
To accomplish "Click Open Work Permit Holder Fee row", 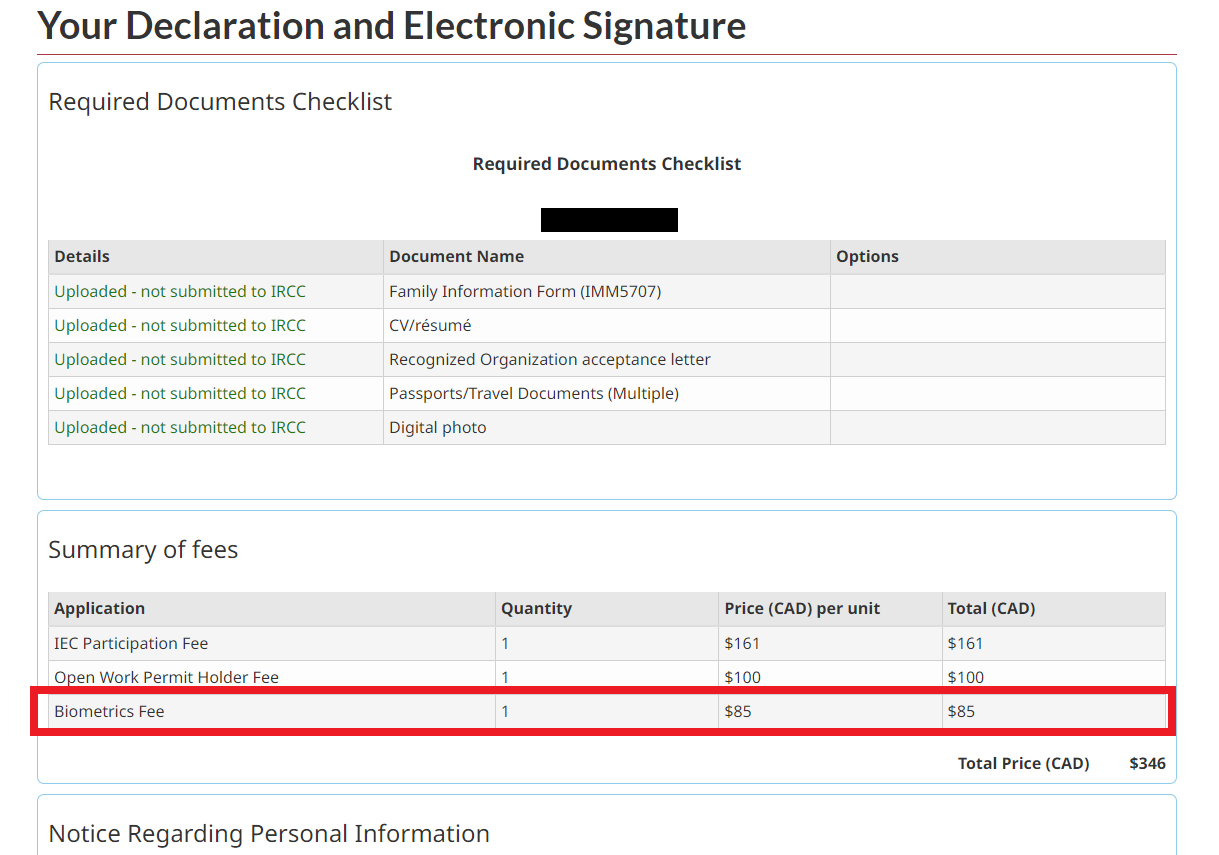I will [x=166, y=677].
